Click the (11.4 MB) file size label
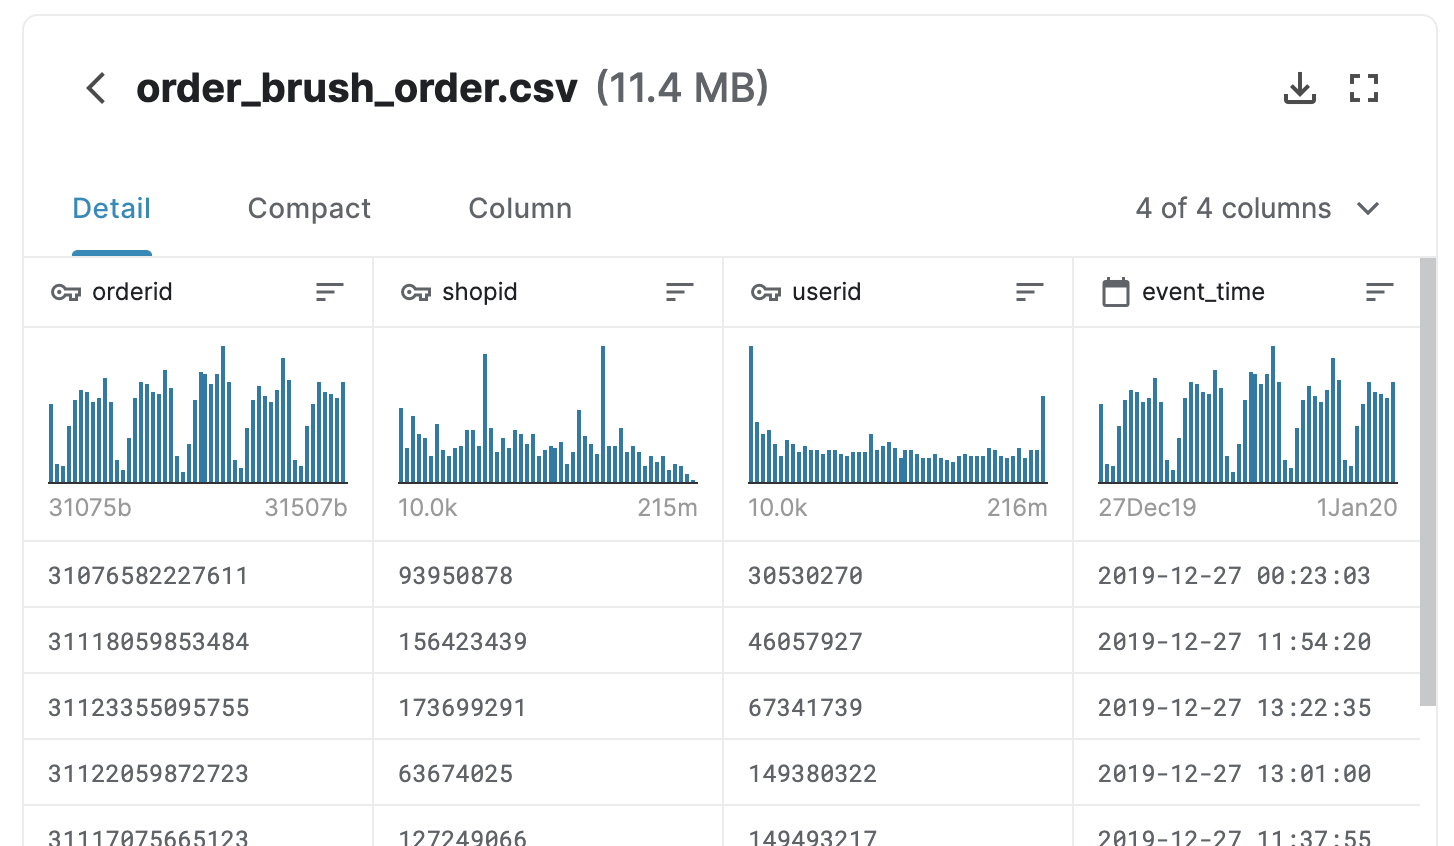The image size is (1454, 846). tap(682, 88)
